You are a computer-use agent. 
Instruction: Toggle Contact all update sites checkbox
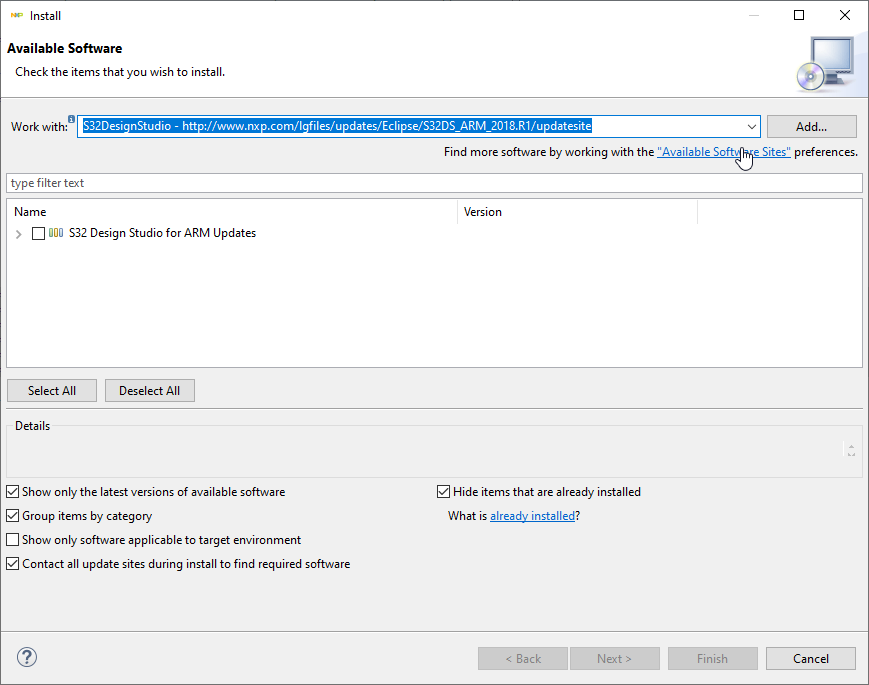(x=12, y=564)
